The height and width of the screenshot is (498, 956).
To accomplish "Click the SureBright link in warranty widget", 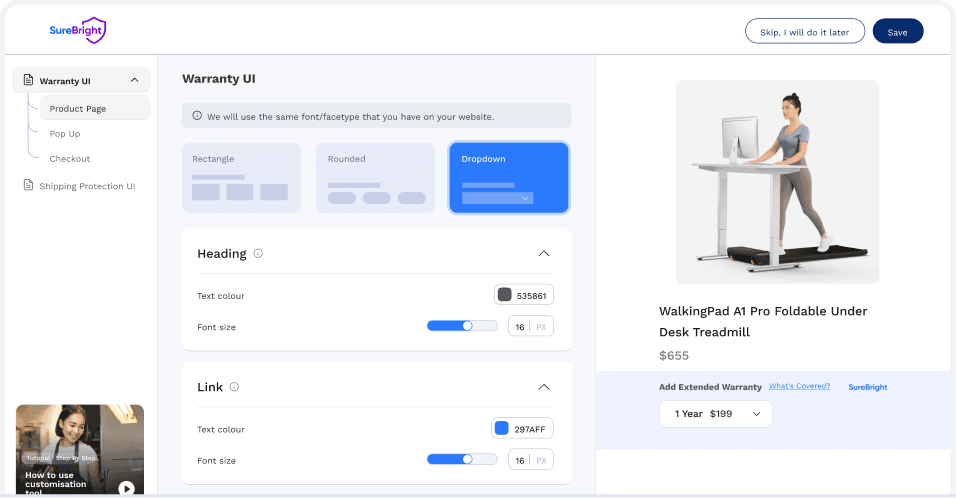I will click(x=868, y=387).
